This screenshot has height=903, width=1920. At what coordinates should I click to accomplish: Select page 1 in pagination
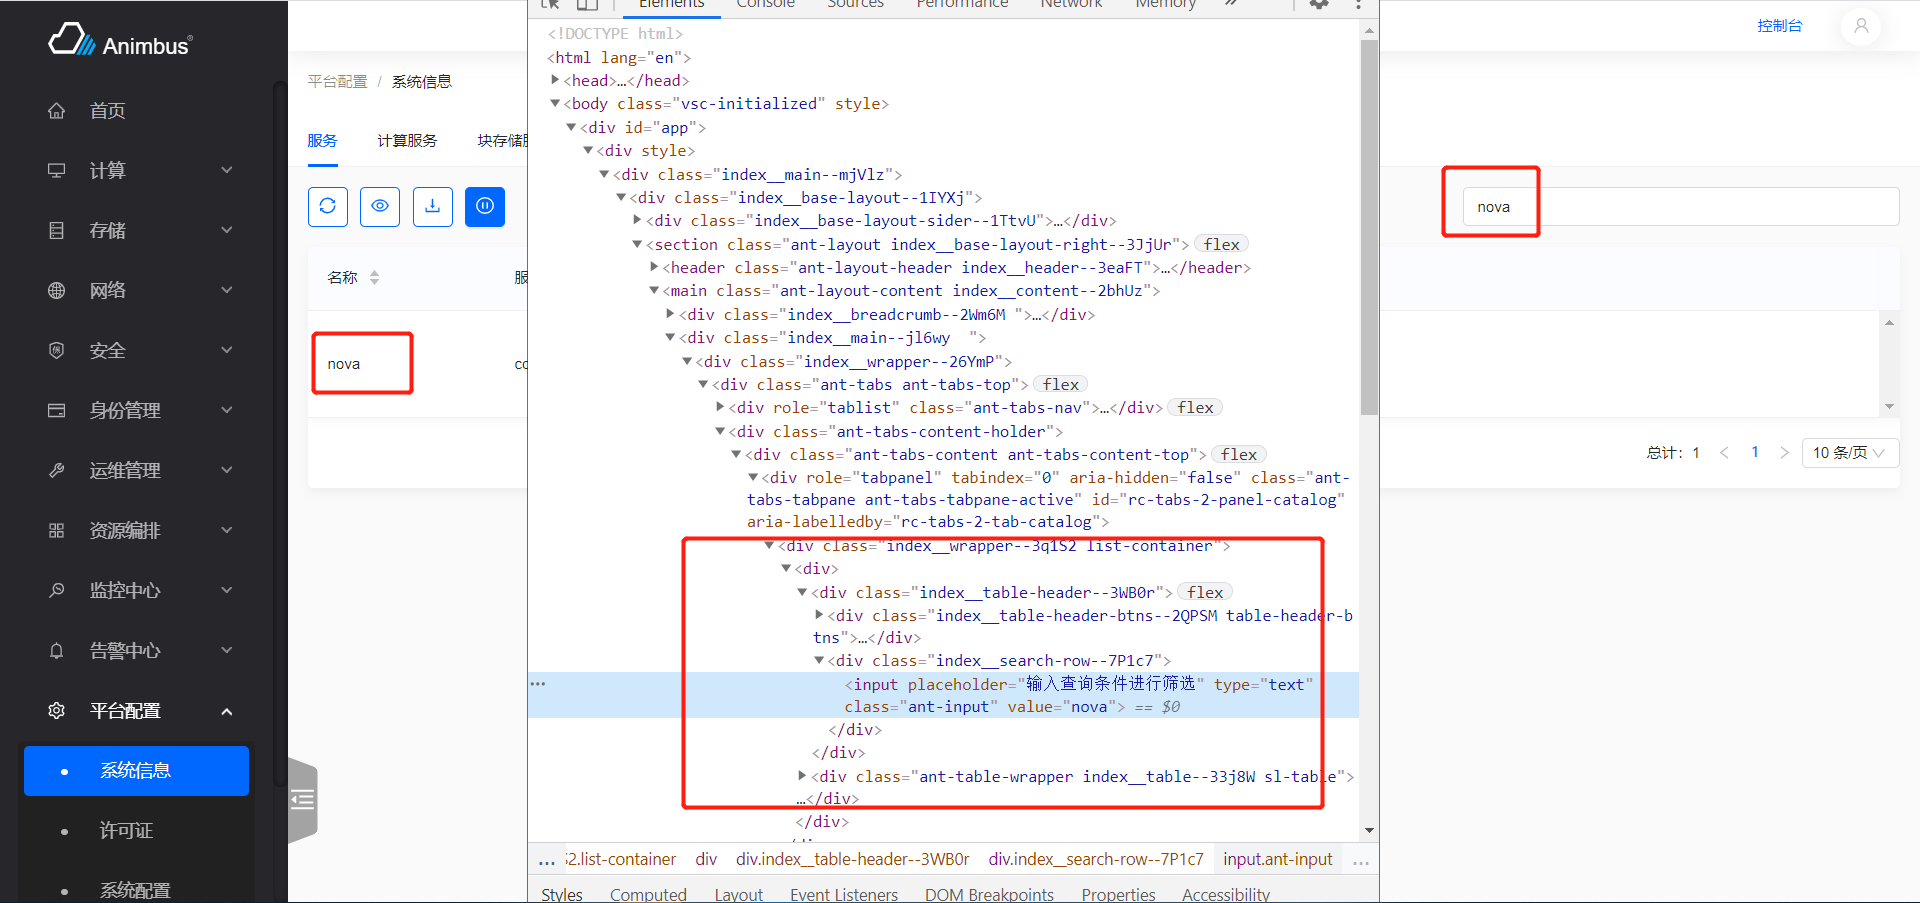[x=1755, y=453]
